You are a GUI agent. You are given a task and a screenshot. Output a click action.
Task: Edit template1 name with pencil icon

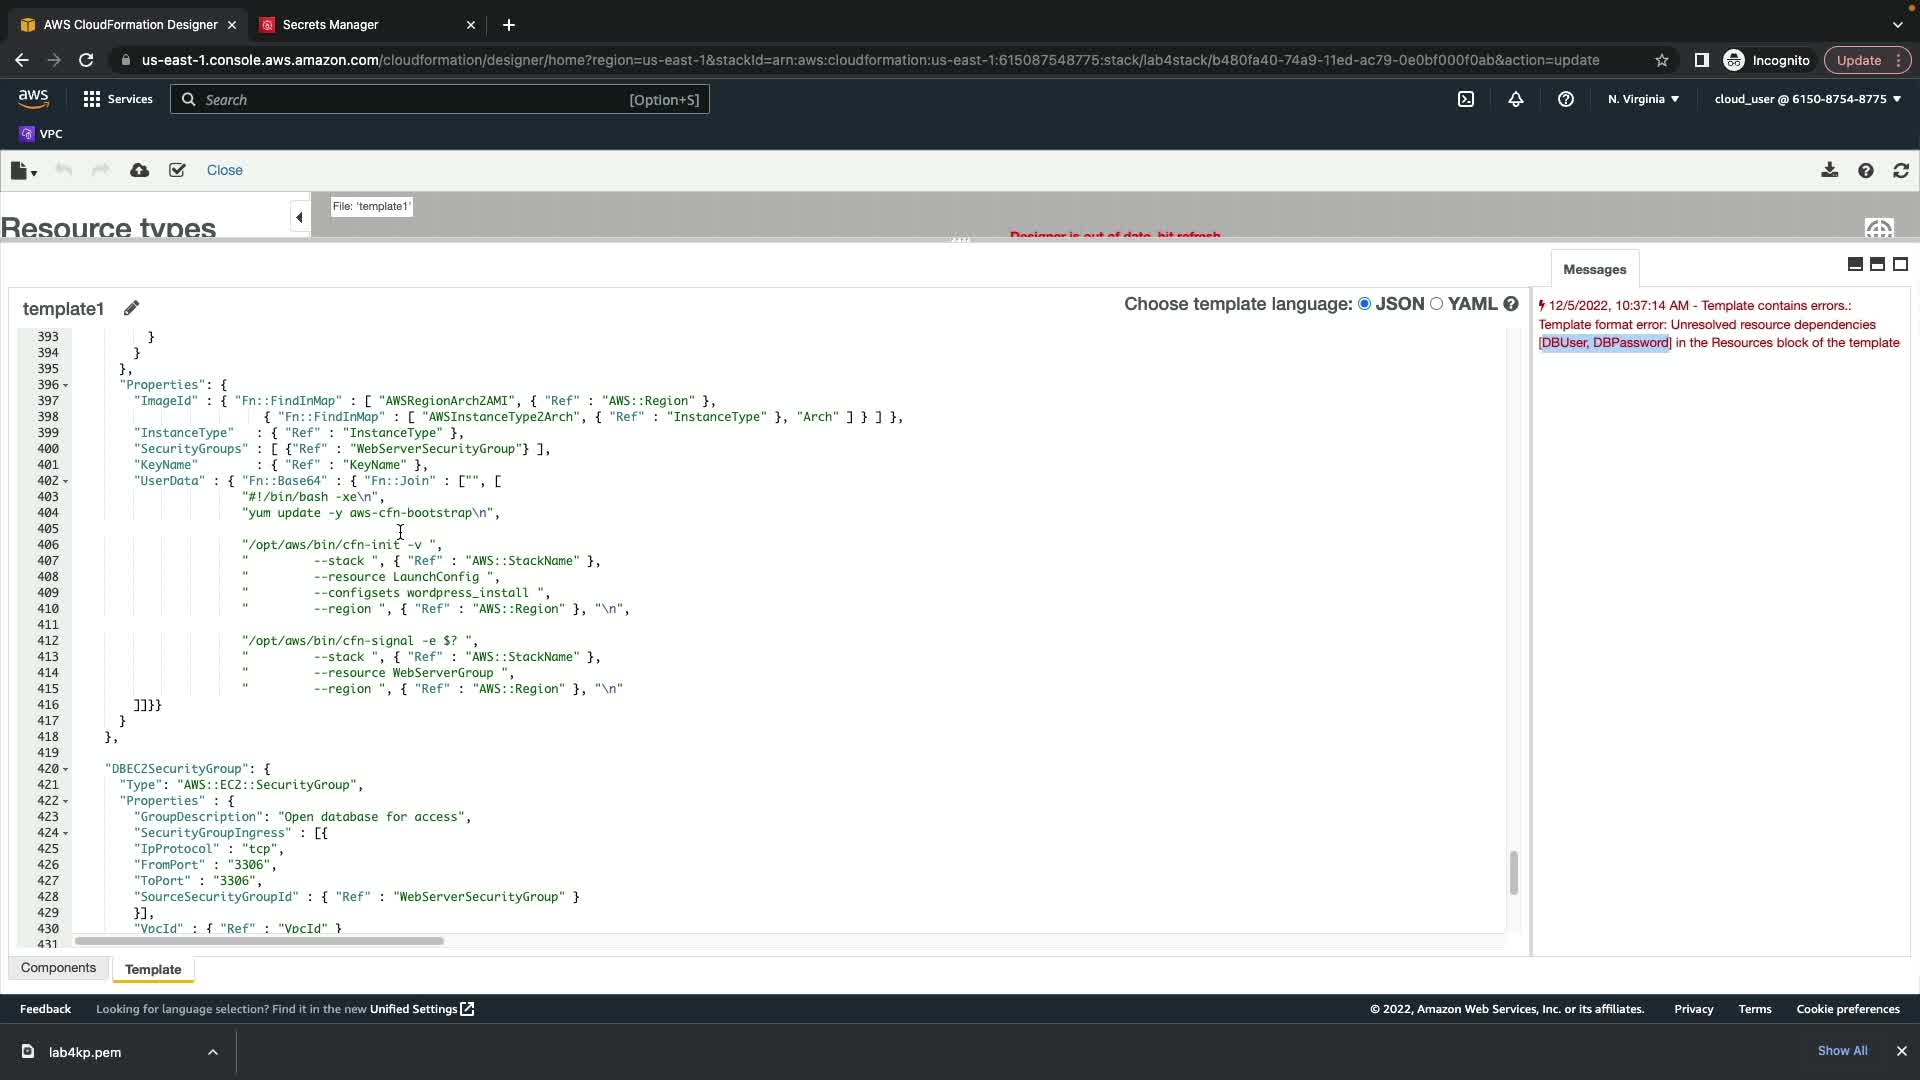(131, 308)
